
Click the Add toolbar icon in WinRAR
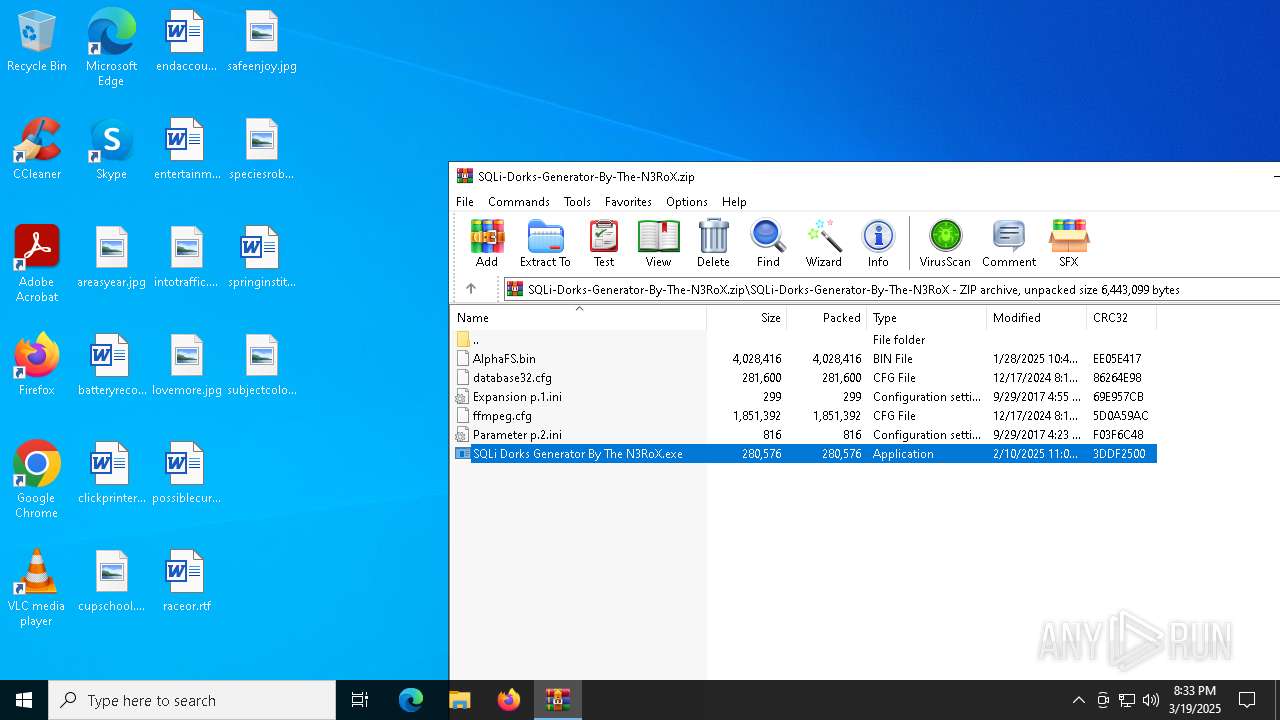point(487,243)
